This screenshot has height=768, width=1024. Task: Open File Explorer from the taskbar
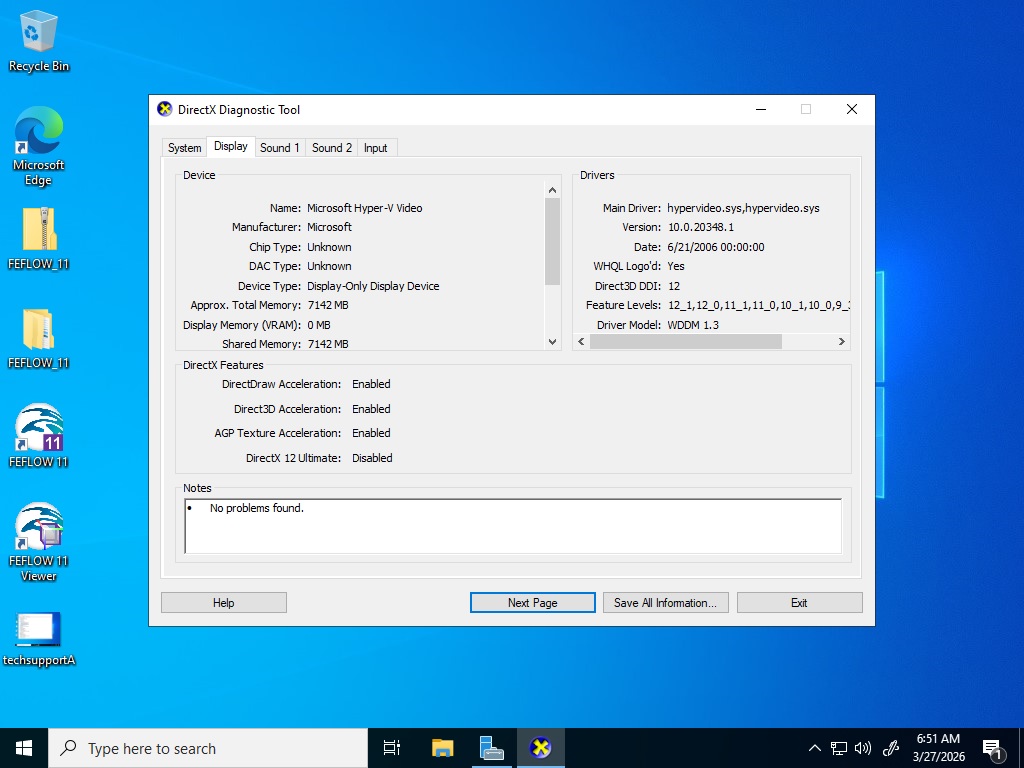[x=442, y=748]
